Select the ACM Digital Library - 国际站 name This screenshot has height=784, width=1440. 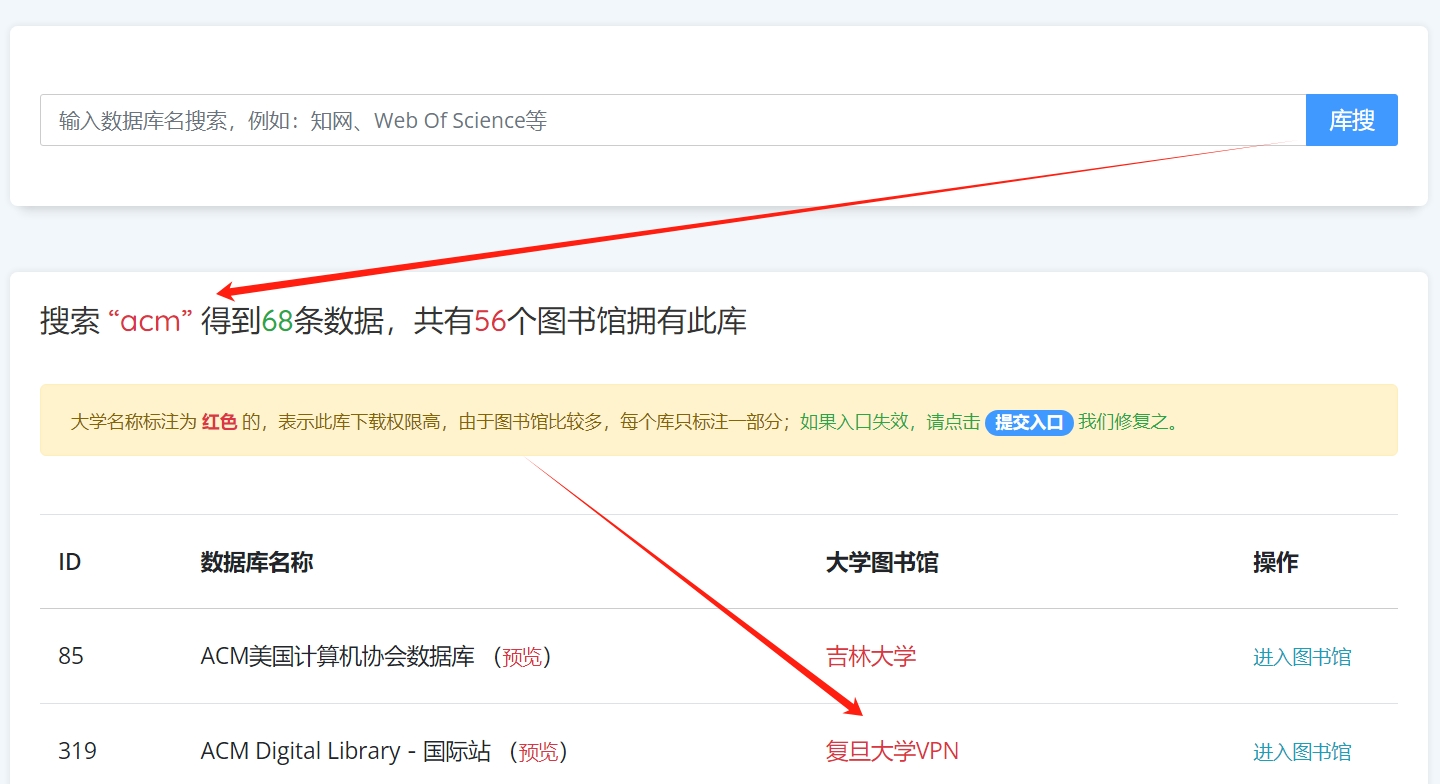(x=345, y=752)
